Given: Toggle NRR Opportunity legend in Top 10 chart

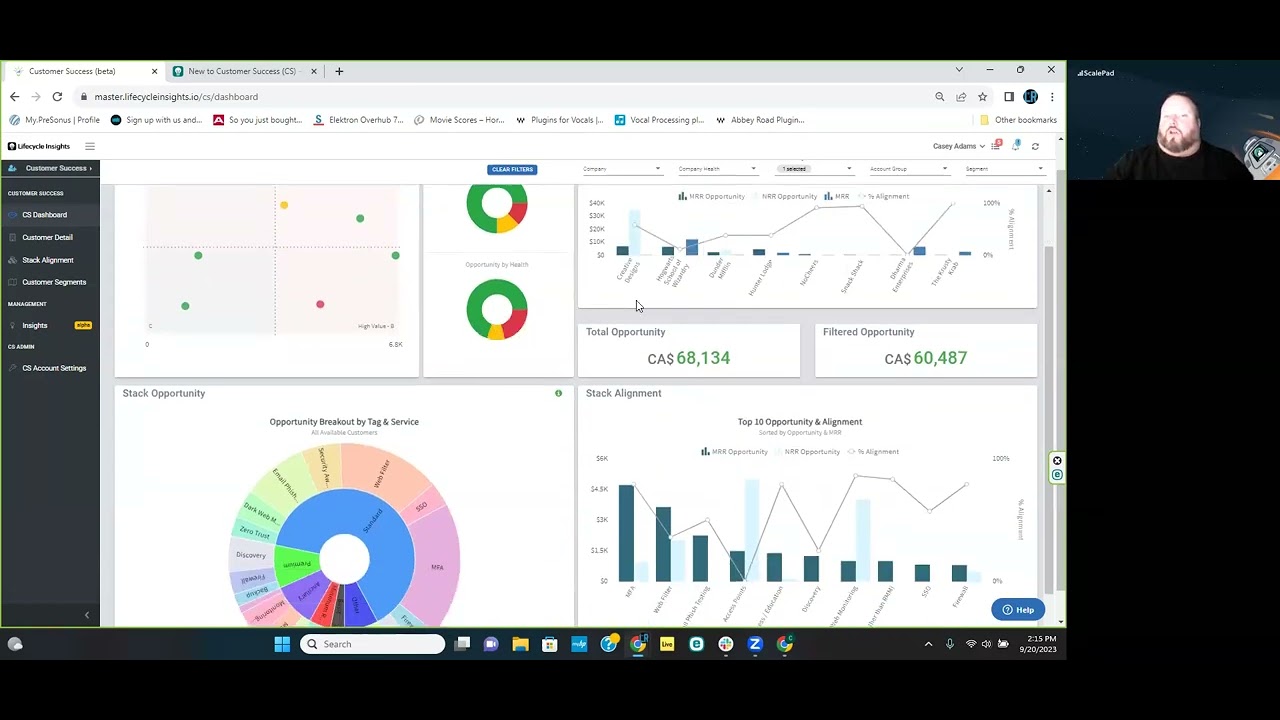Looking at the screenshot, I should pos(808,452).
